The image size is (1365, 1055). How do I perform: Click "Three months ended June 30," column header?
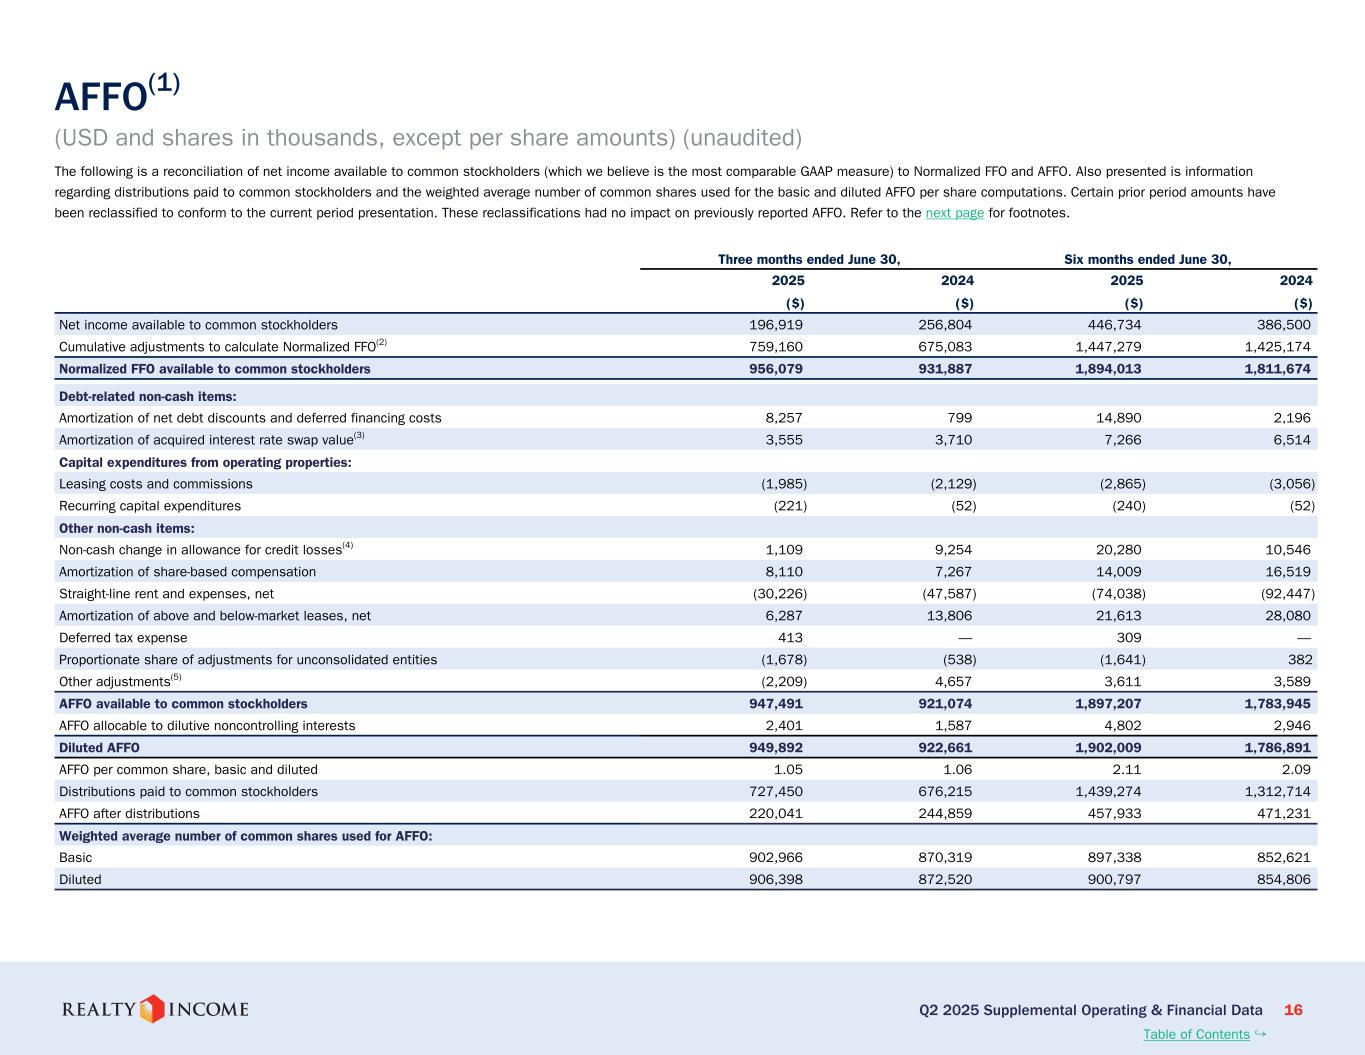(809, 259)
